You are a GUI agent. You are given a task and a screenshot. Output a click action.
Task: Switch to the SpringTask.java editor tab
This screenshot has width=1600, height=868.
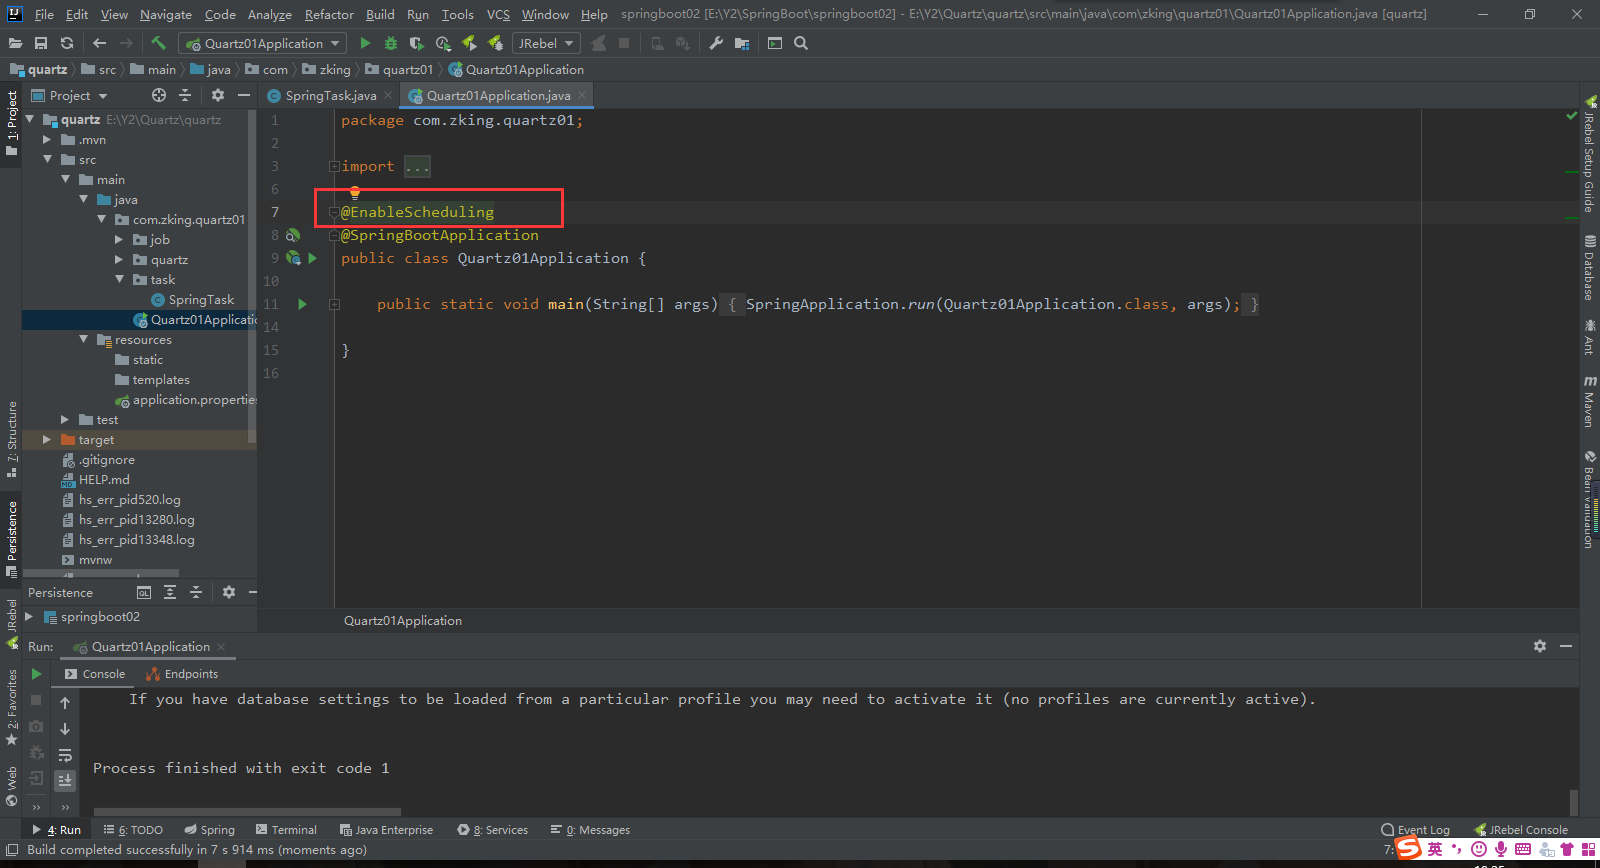click(x=330, y=95)
